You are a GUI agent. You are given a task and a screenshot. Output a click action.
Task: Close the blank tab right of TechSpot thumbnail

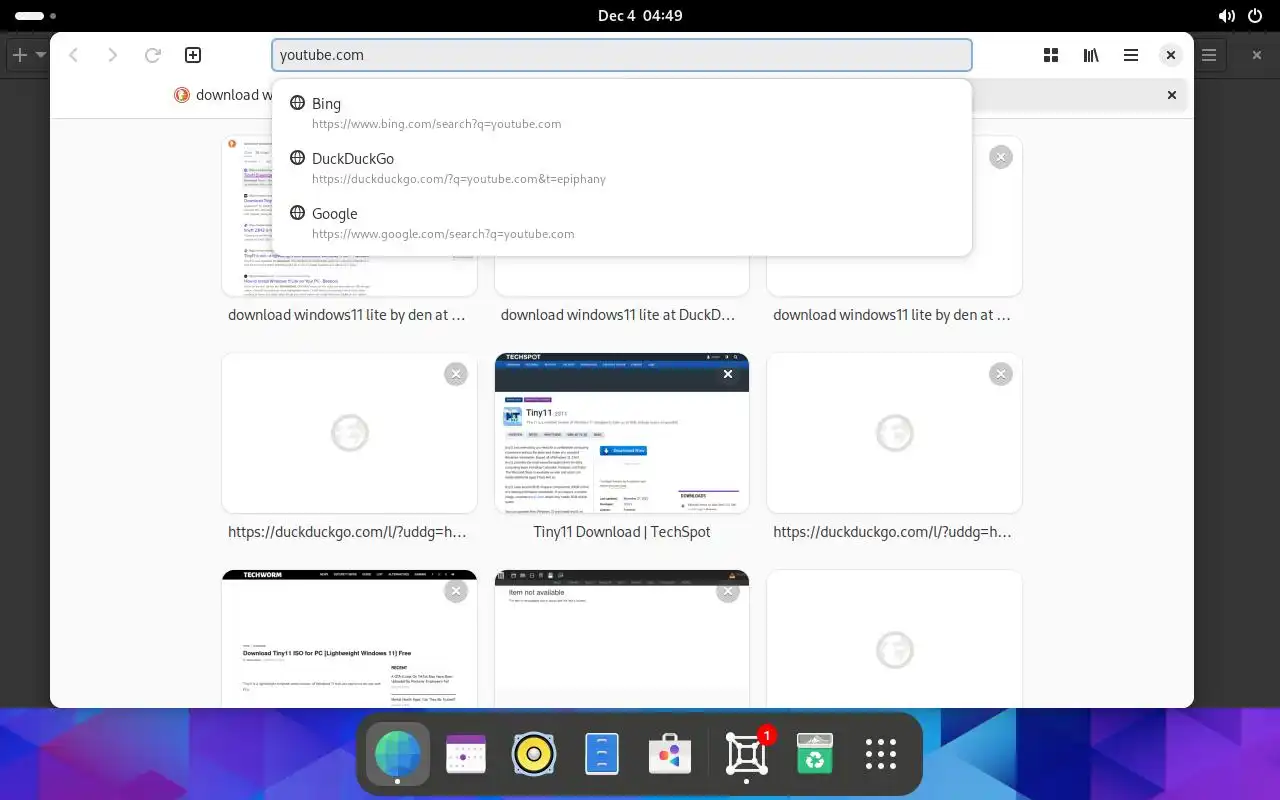point(1000,374)
